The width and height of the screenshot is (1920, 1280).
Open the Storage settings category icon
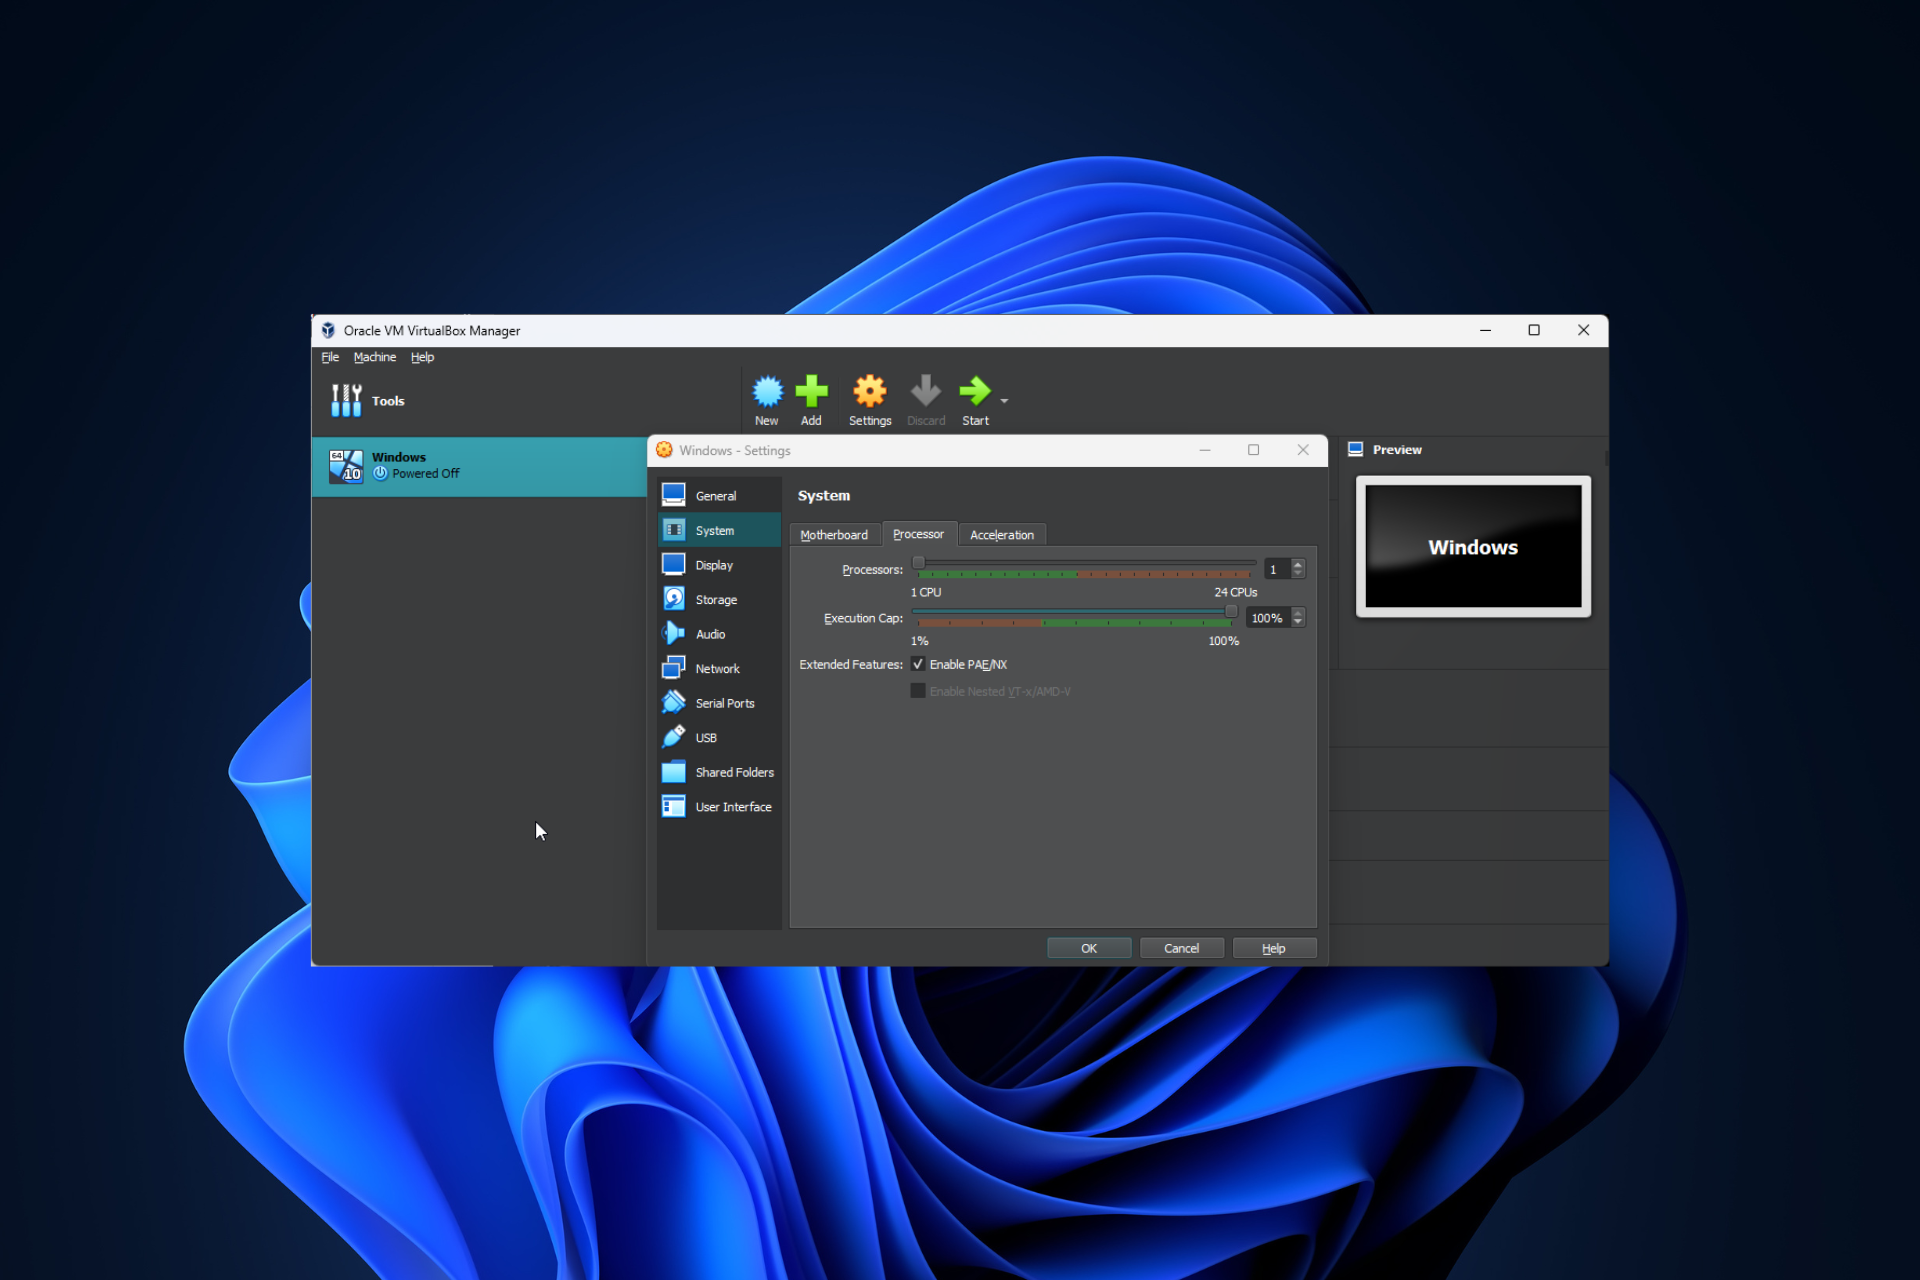coord(674,599)
